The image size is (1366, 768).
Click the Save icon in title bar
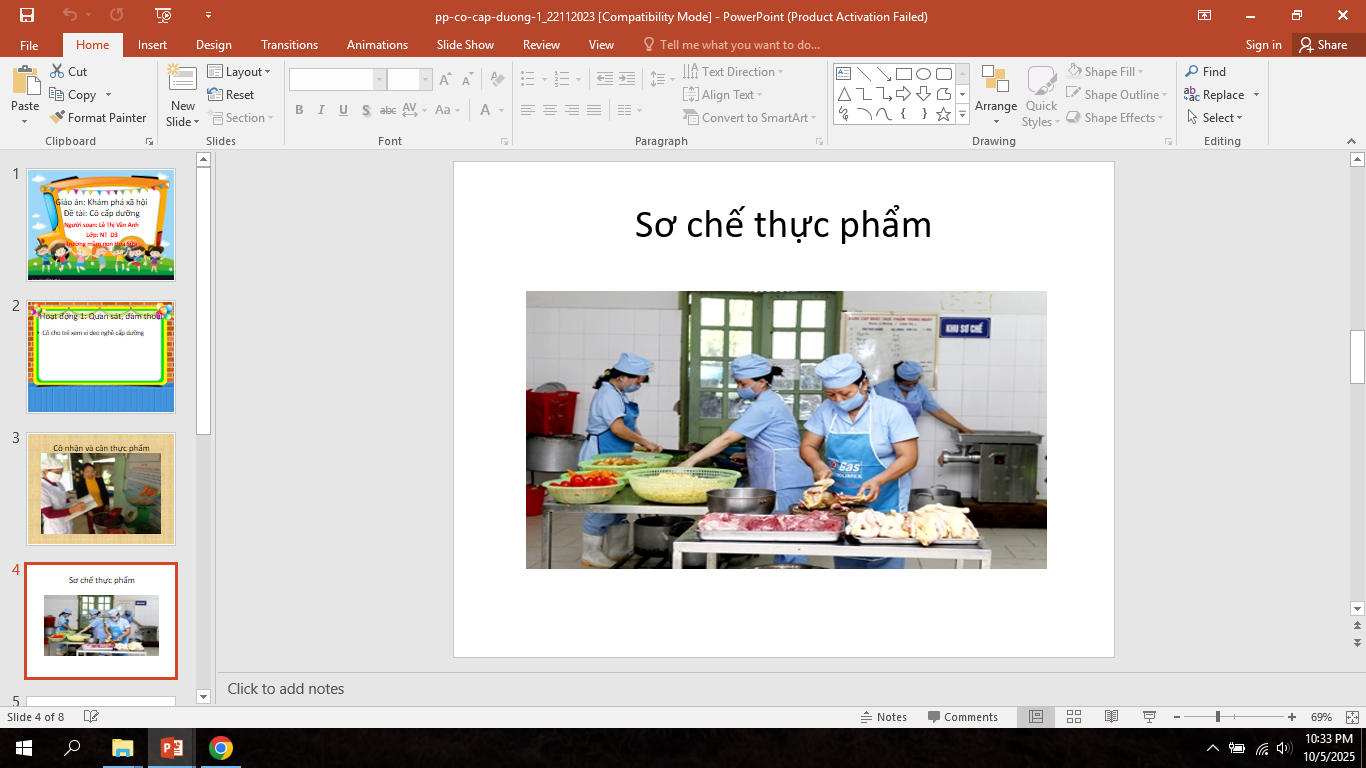27,15
